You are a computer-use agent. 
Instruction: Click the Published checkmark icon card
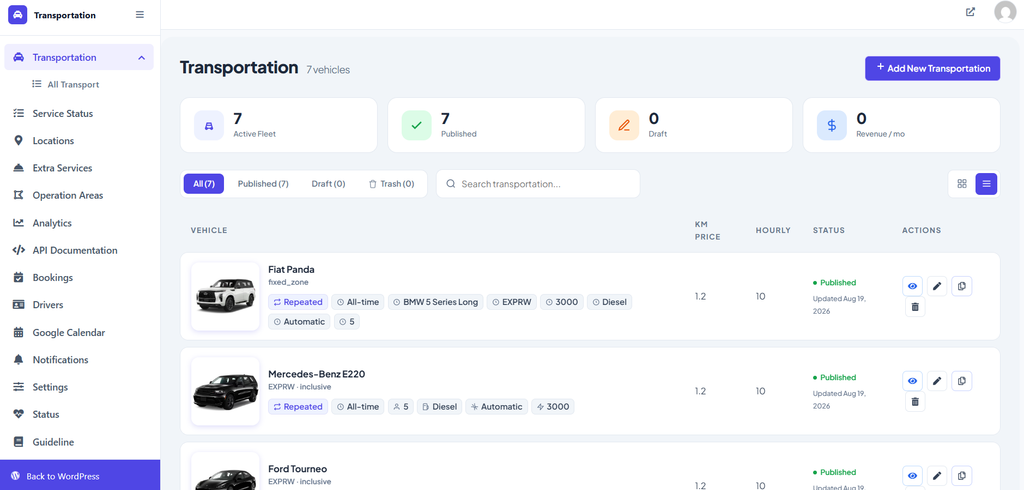tap(417, 125)
